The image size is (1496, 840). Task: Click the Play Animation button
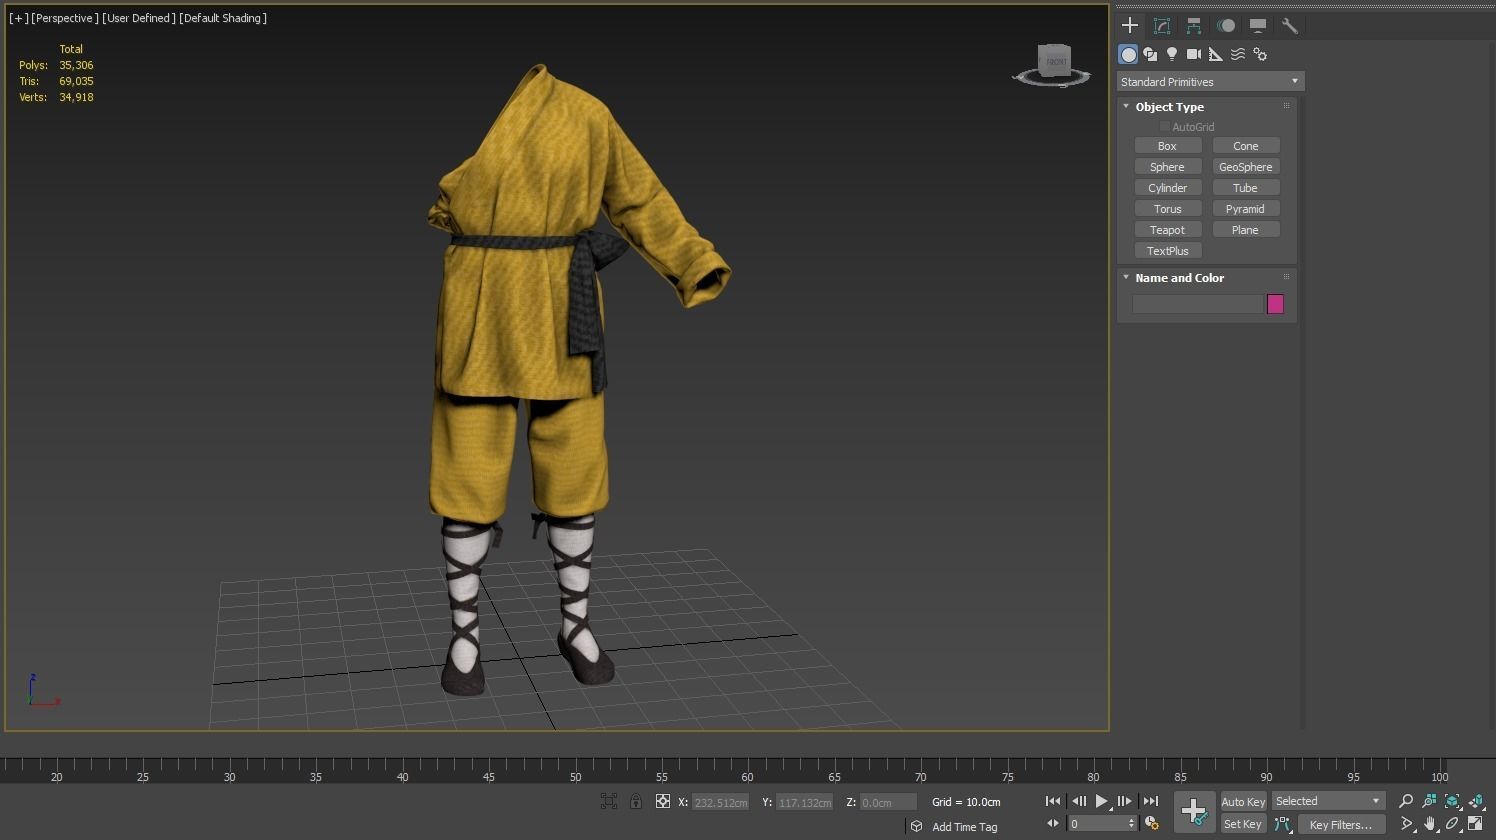(1101, 801)
